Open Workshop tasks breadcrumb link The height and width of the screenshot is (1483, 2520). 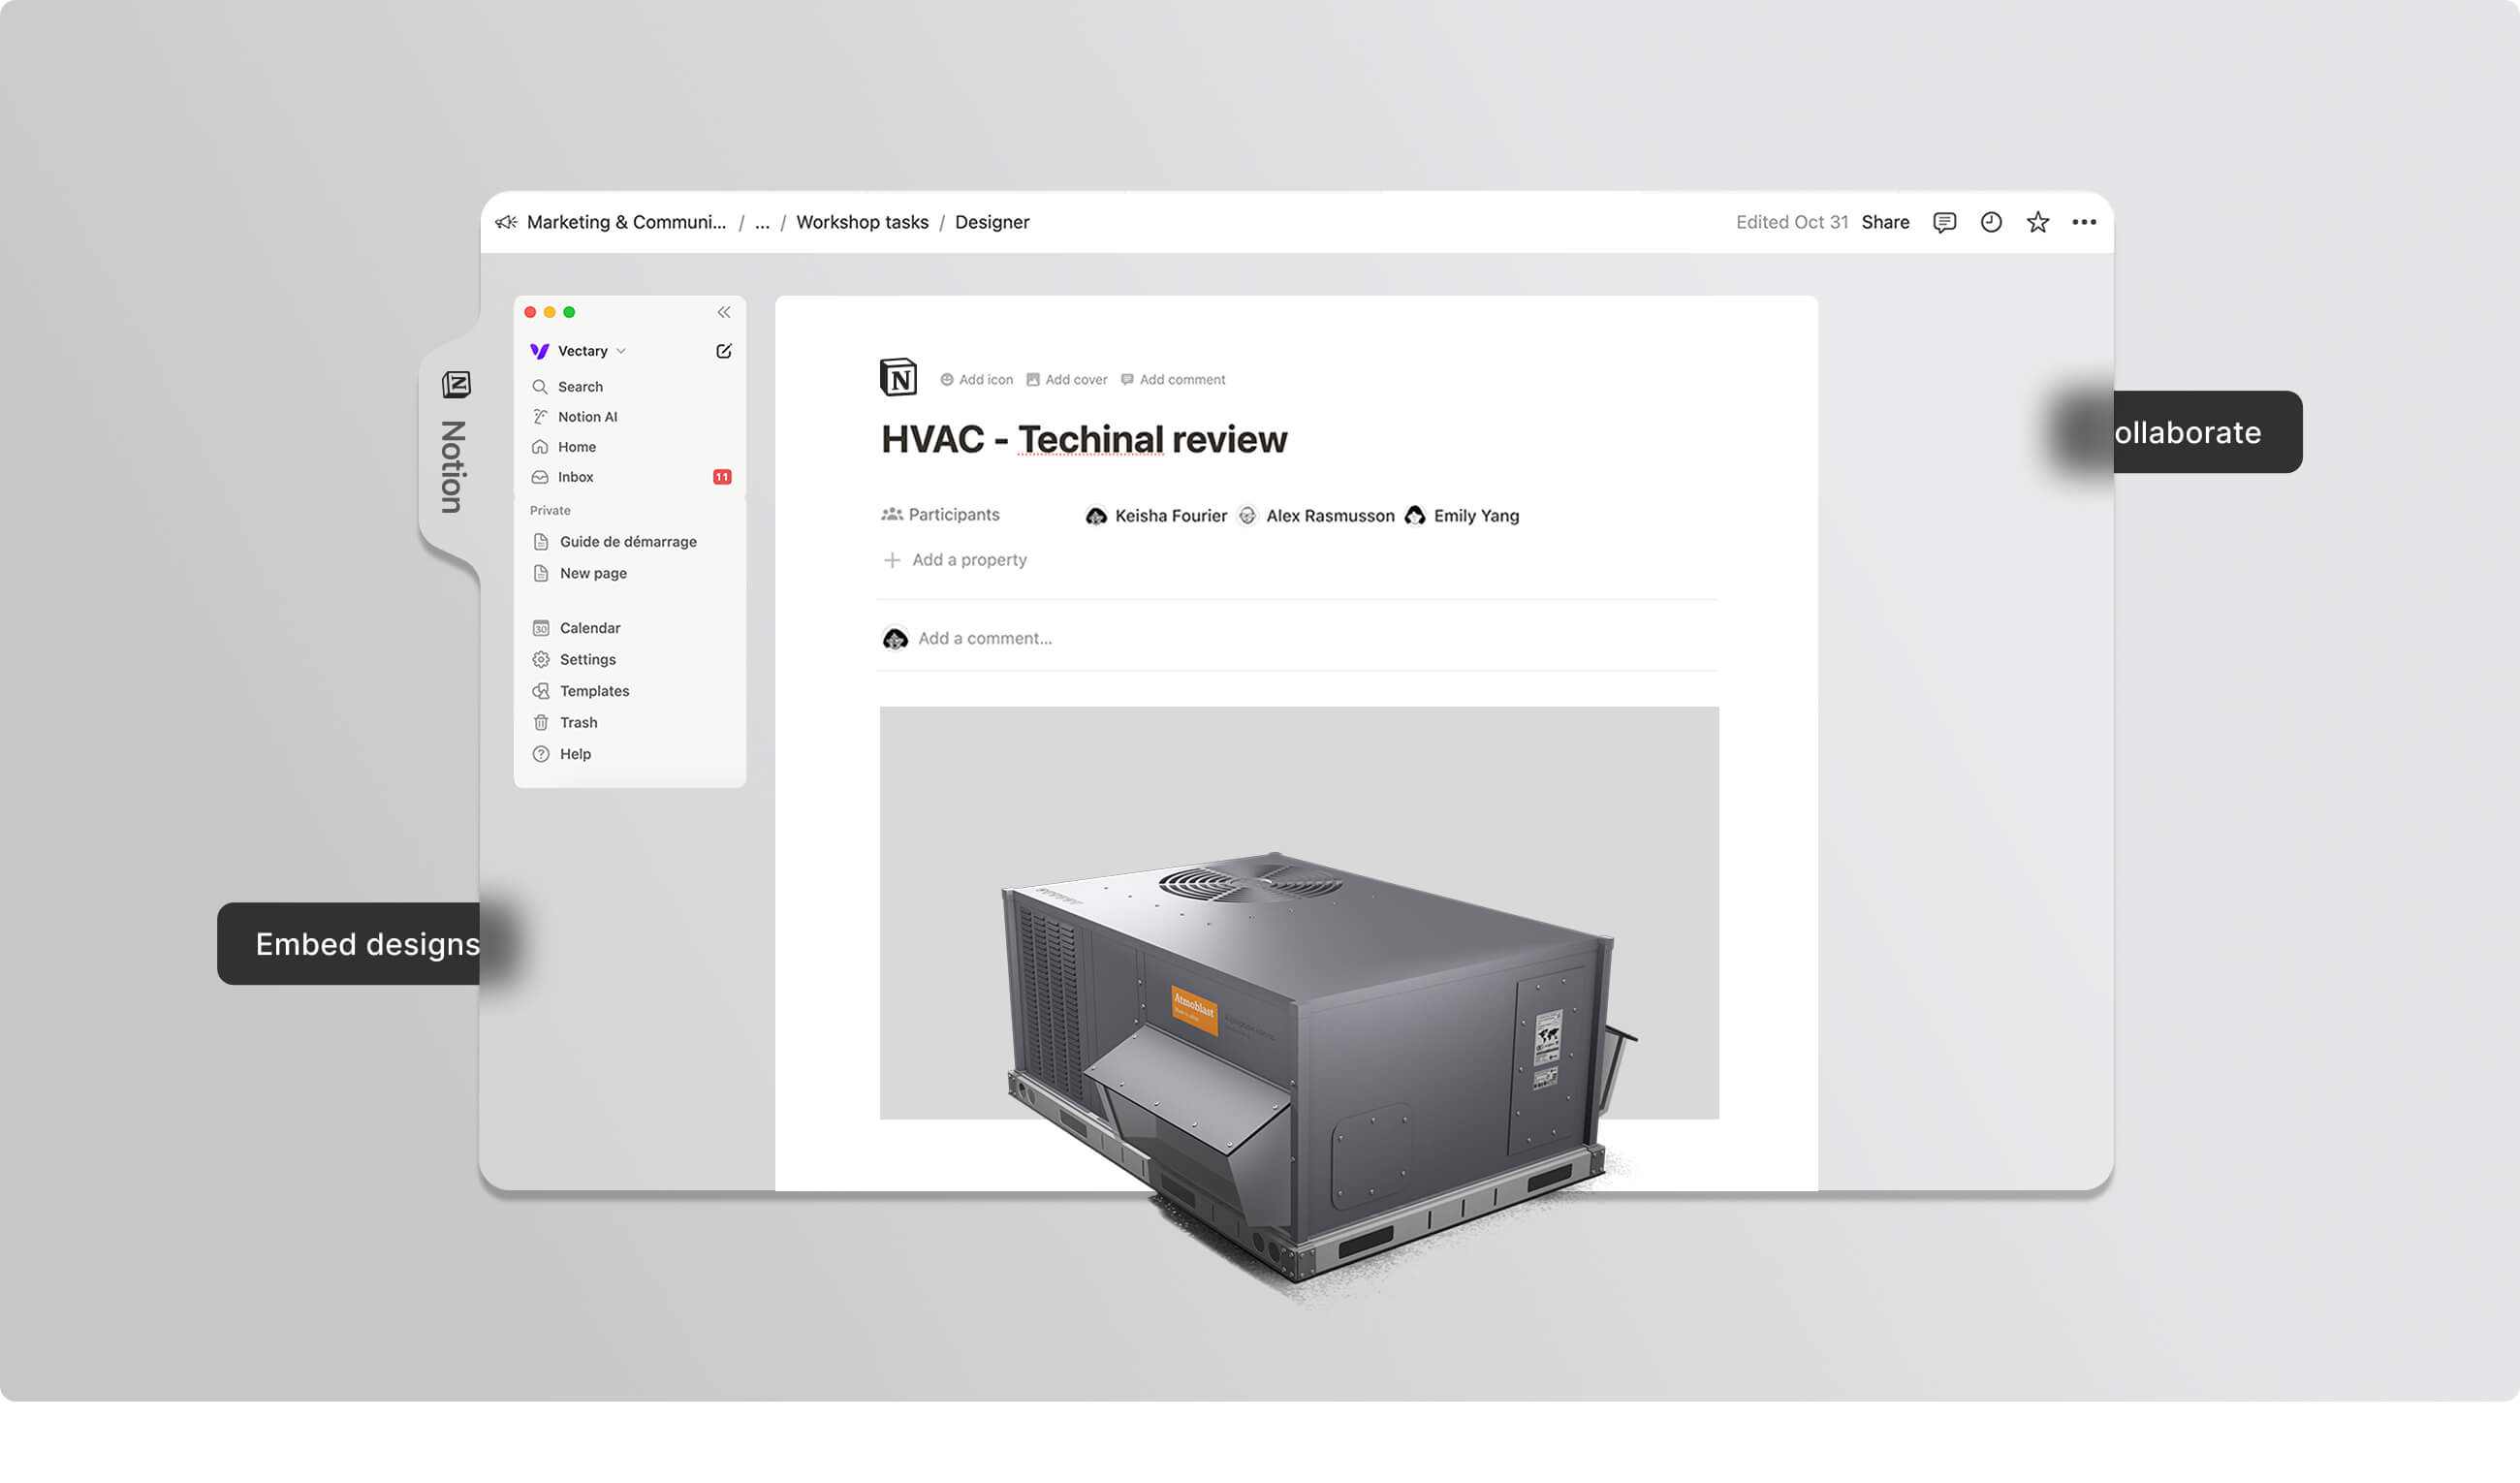tap(862, 222)
